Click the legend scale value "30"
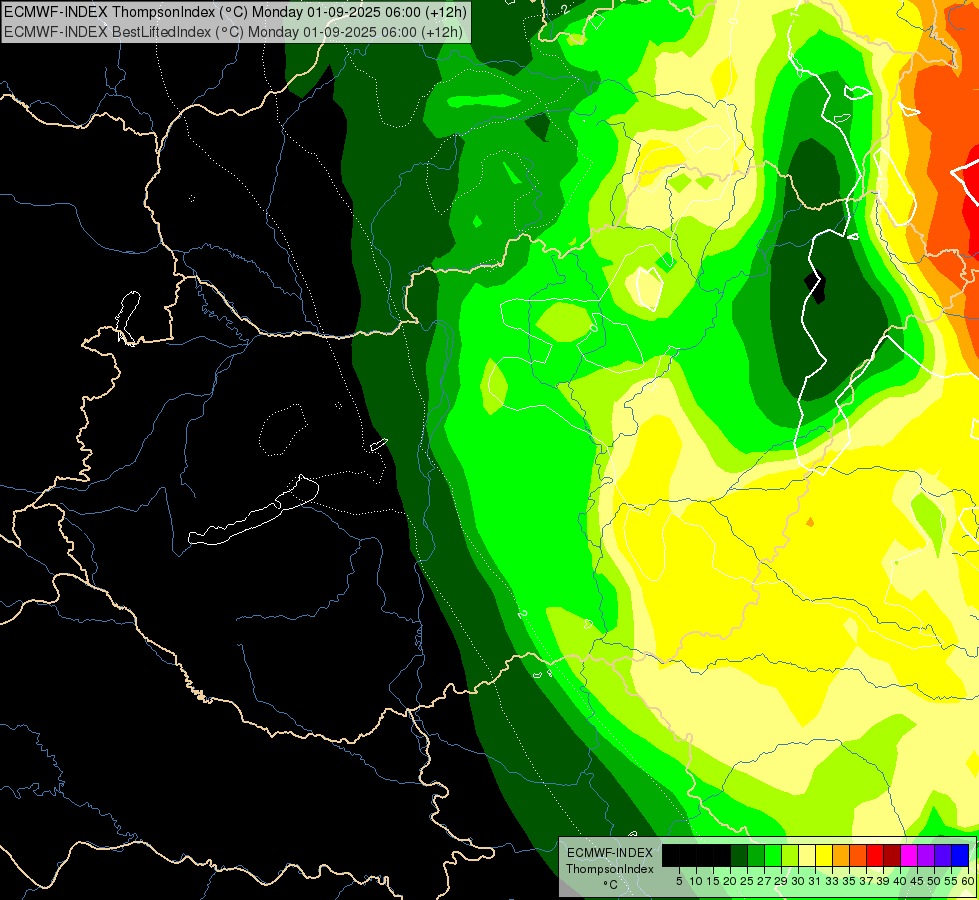Image resolution: width=979 pixels, height=900 pixels. click(x=799, y=881)
